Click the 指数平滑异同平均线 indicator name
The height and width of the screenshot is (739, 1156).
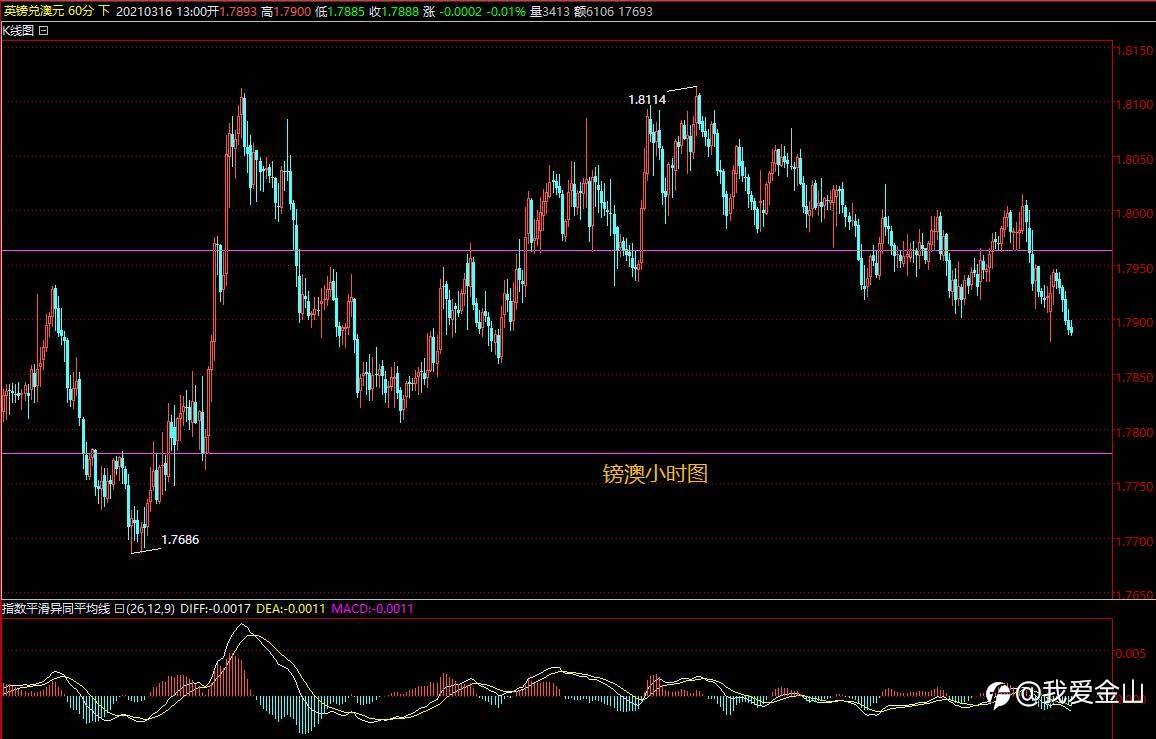[x=56, y=608]
